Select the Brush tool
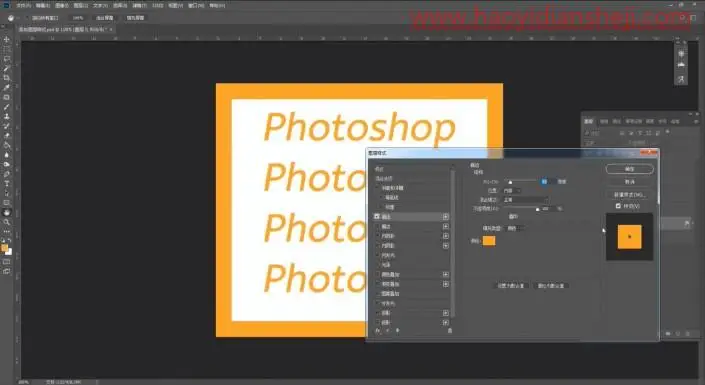Viewport: 705px width, 385px height. [x=7, y=107]
